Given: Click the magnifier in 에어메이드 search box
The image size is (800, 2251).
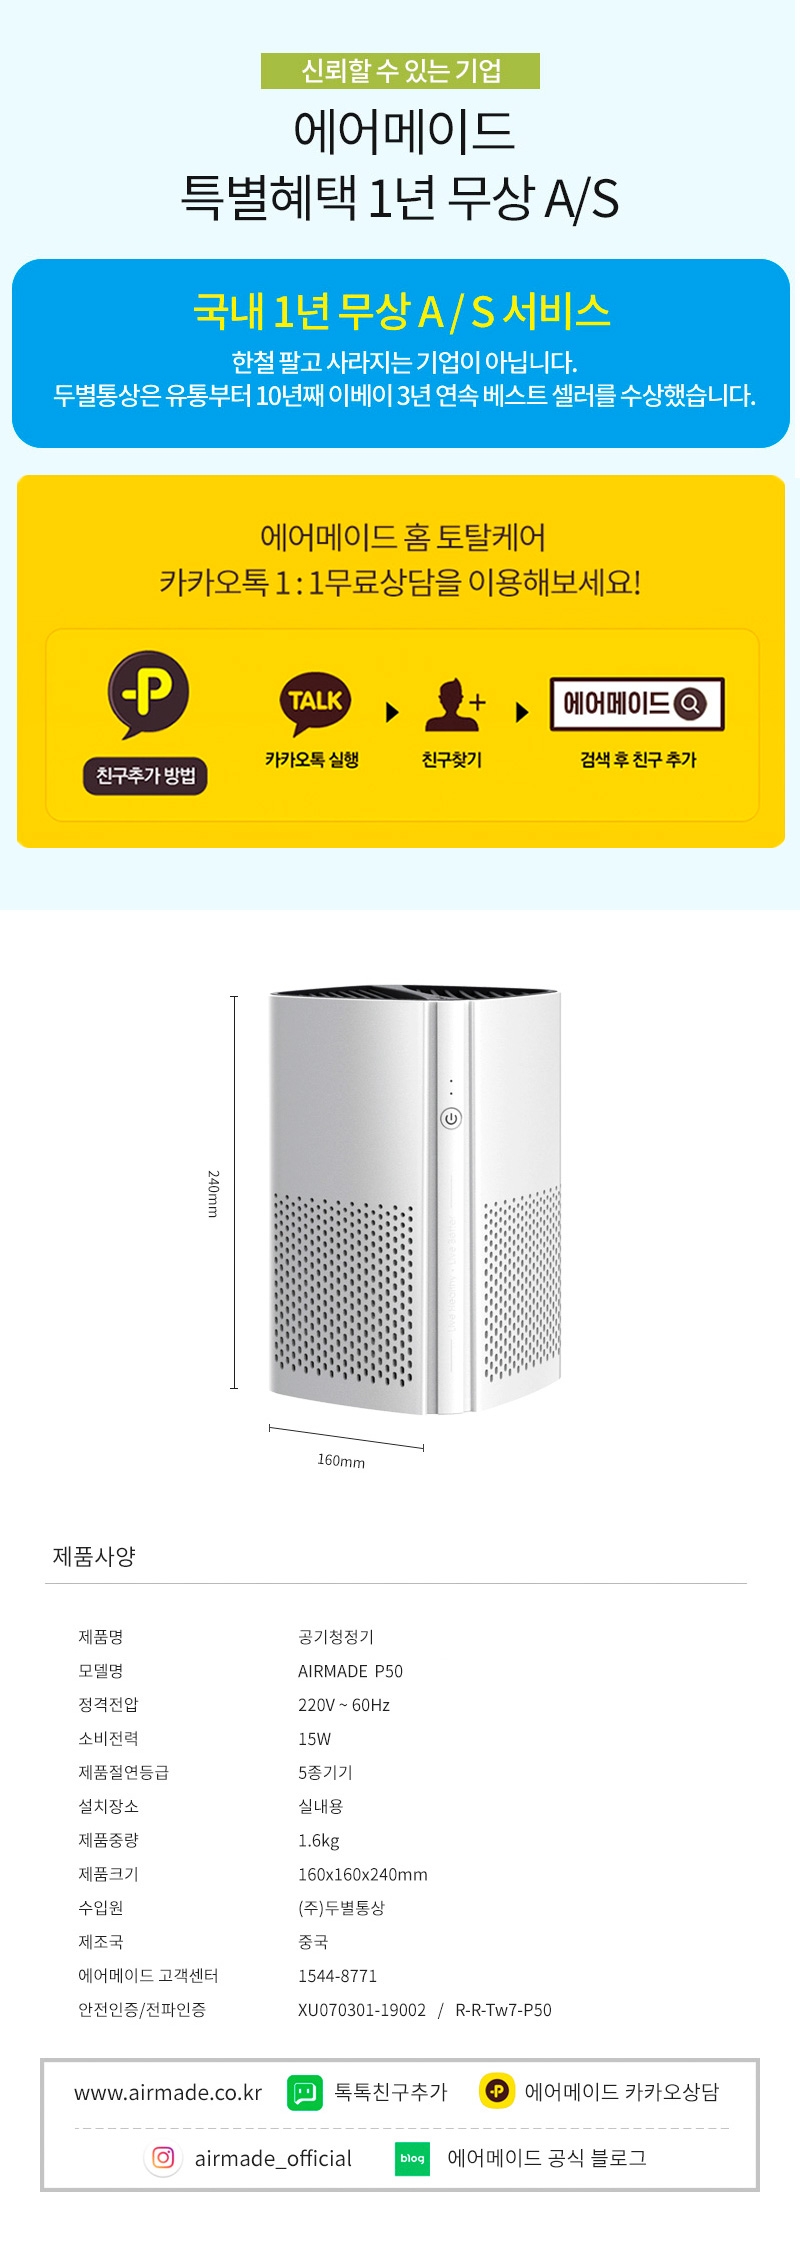Looking at the screenshot, I should tap(690, 704).
